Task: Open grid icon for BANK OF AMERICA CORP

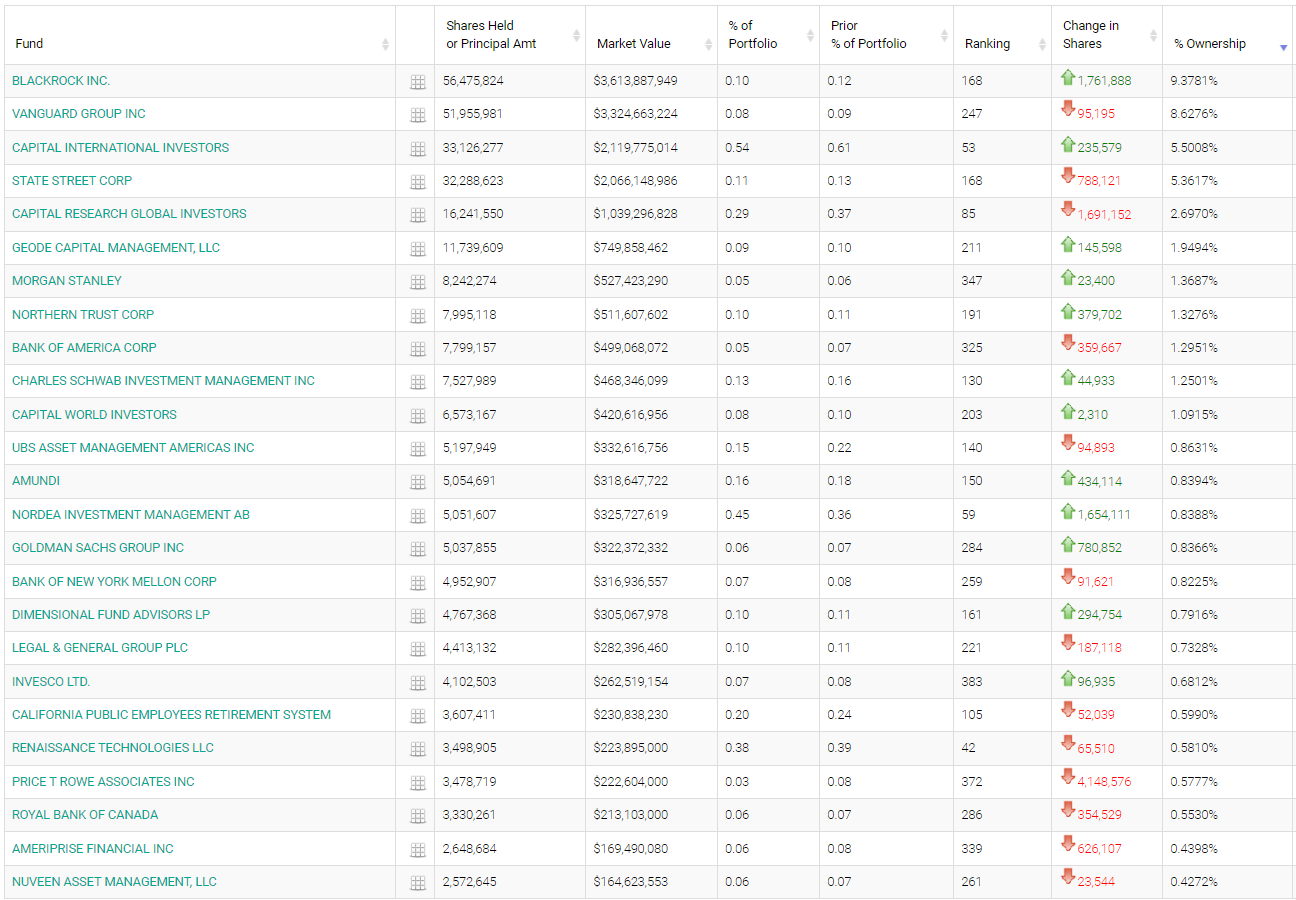Action: click(x=418, y=349)
